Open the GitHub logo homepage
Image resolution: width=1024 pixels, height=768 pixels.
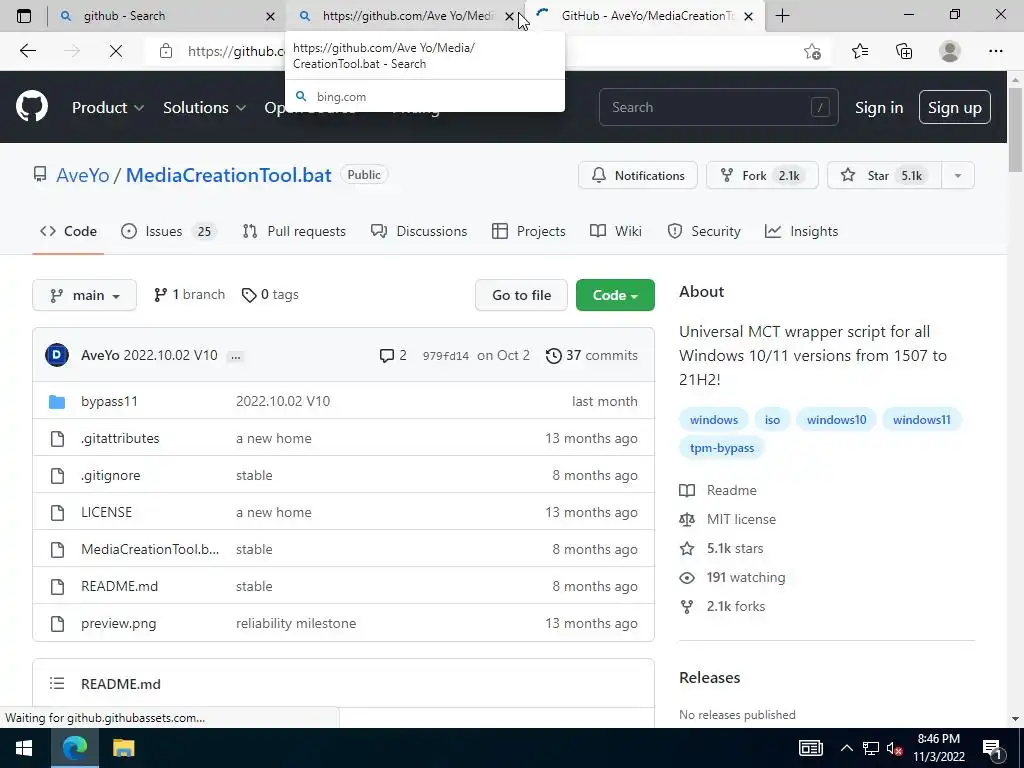[x=32, y=107]
